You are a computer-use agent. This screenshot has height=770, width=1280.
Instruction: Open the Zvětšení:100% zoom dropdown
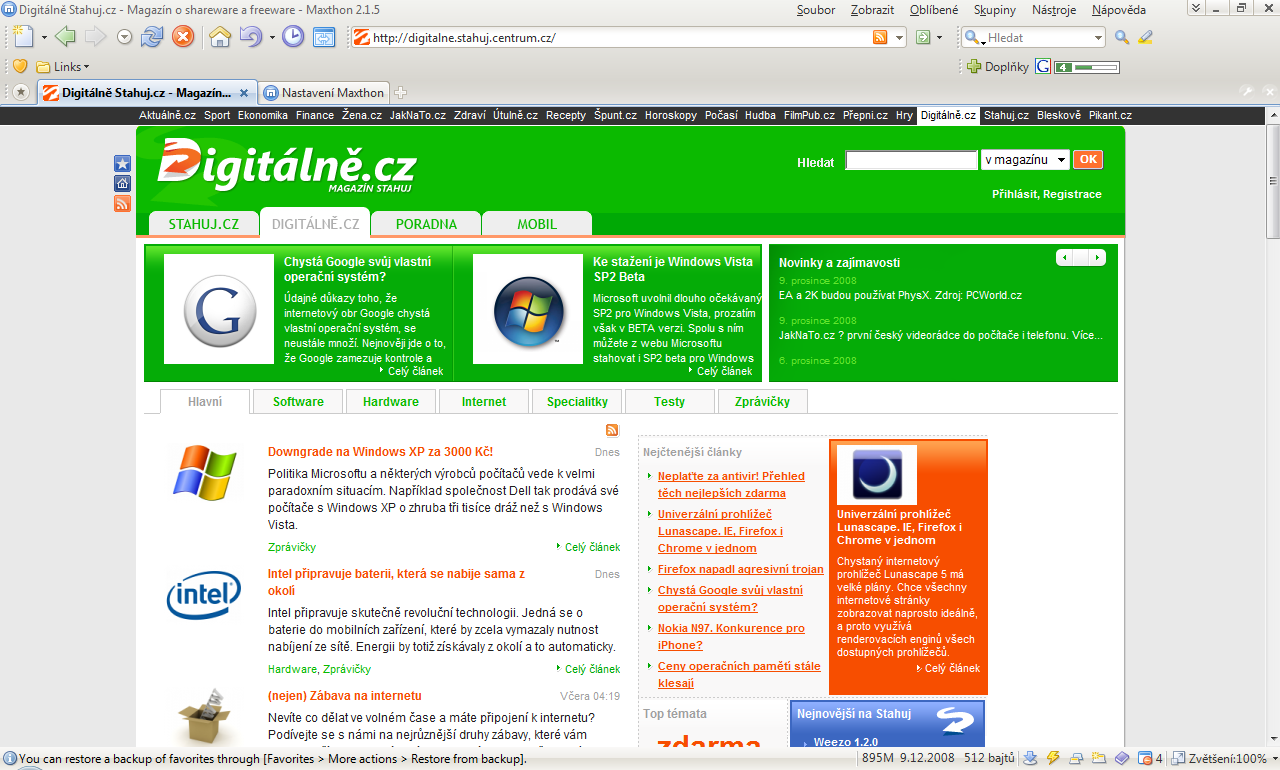click(1275, 758)
